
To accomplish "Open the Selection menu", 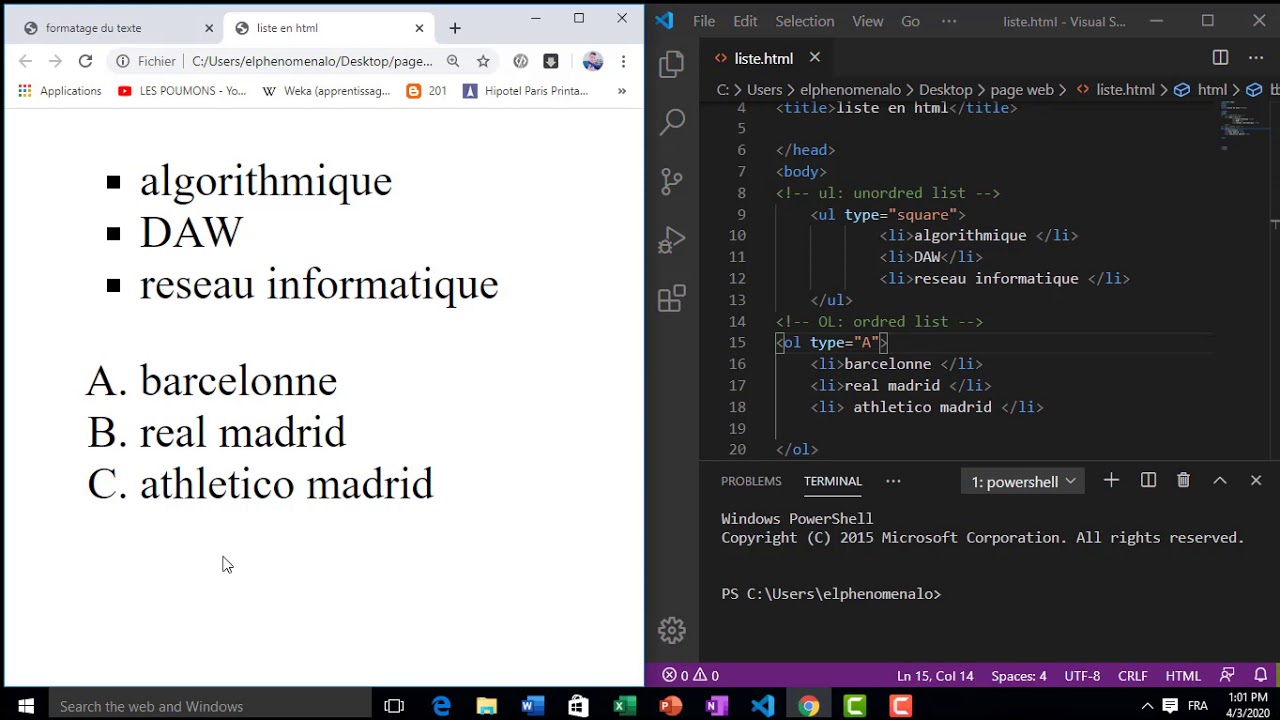I will click(x=805, y=21).
